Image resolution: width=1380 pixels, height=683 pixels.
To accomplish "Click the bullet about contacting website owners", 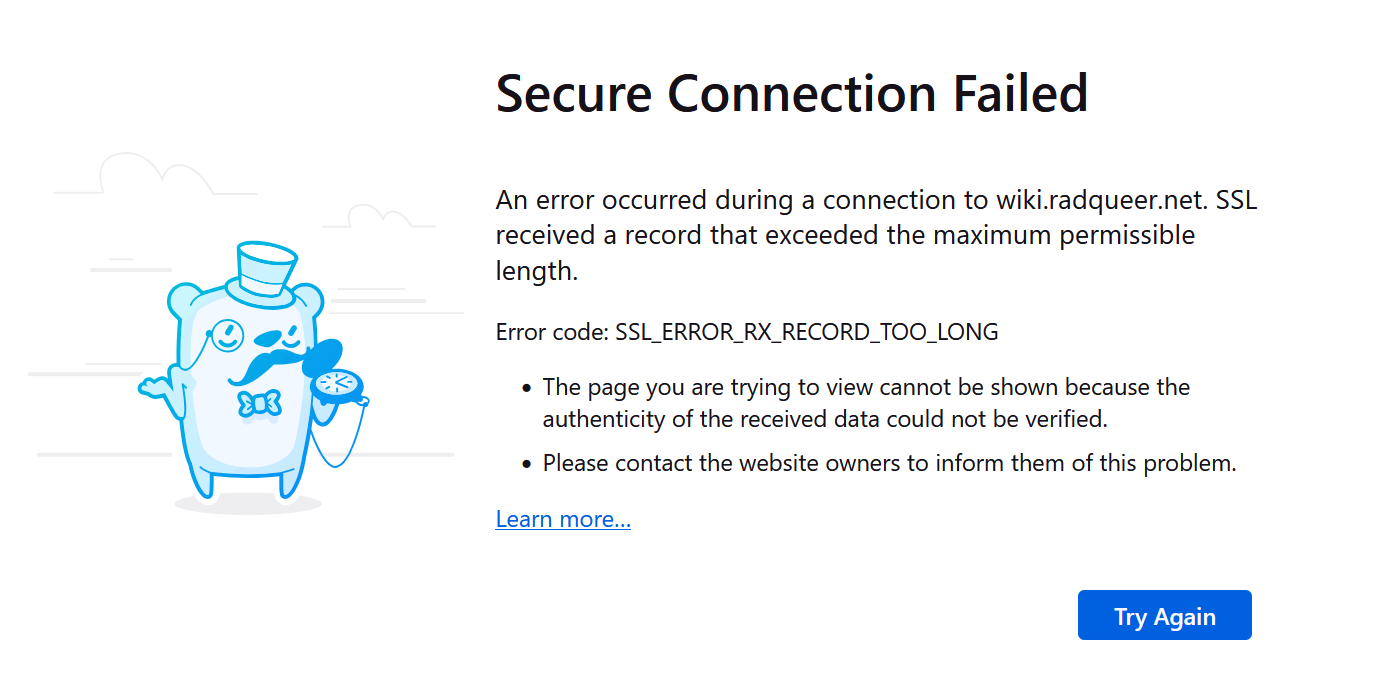I will tap(889, 463).
